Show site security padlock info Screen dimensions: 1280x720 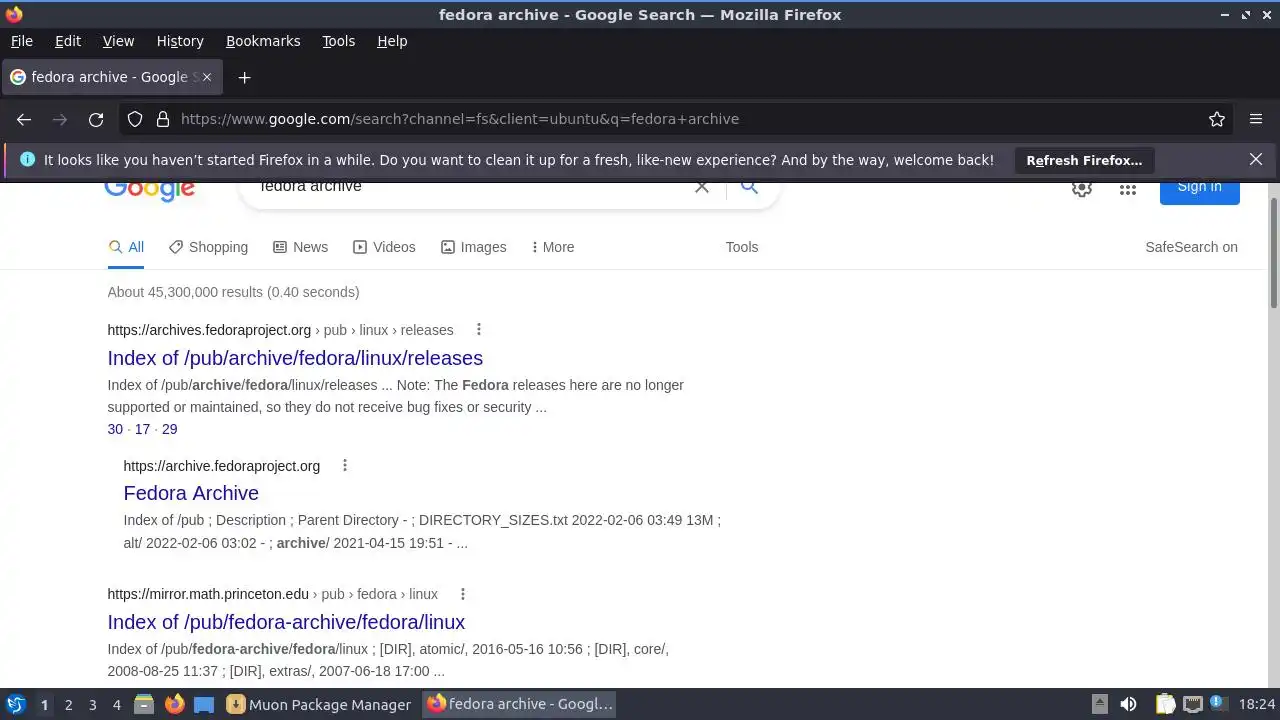tap(163, 119)
